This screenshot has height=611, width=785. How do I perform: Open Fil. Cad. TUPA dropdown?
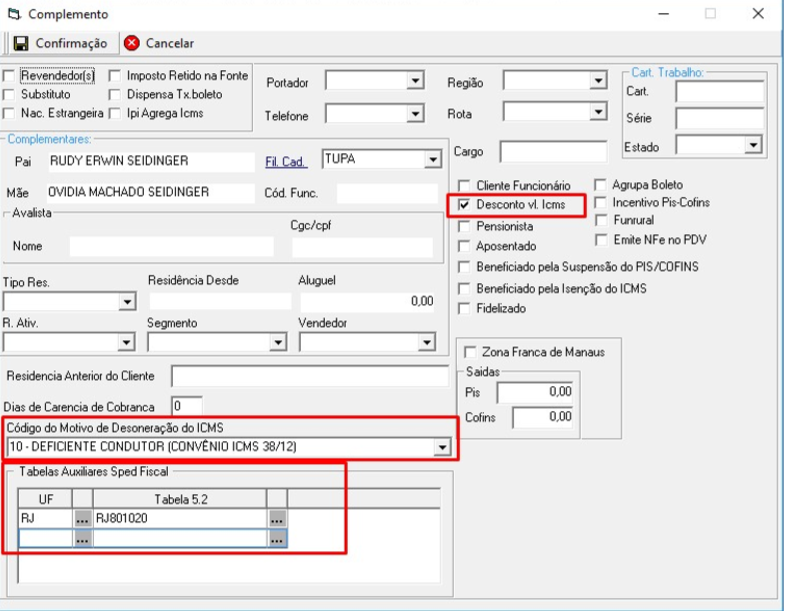[x=432, y=160]
